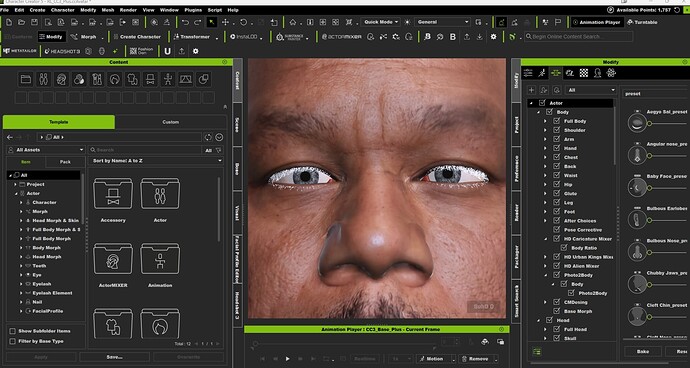Click the Fashion Gen plugin icon
The width and height of the screenshot is (690, 368).
point(142,51)
